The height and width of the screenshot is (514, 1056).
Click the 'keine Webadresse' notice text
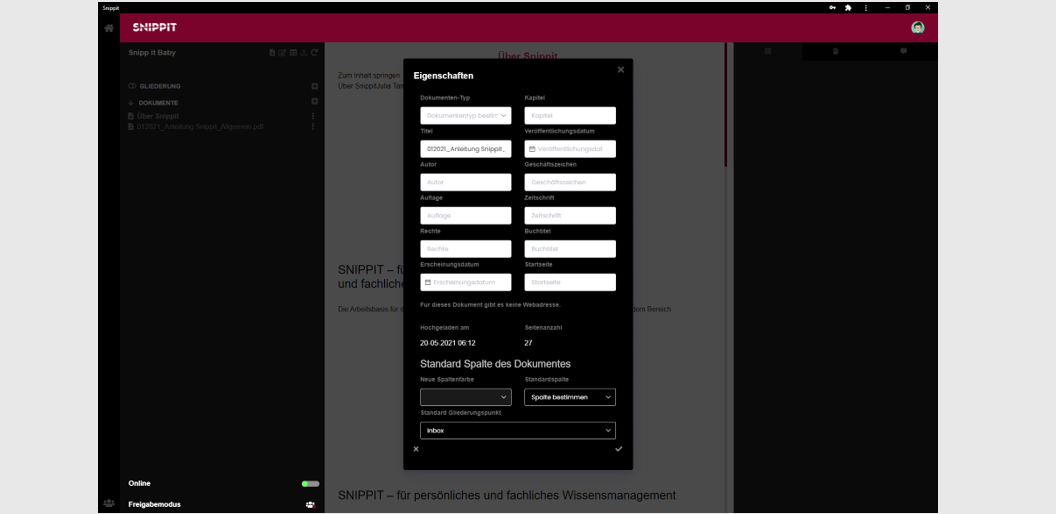[x=490, y=305]
